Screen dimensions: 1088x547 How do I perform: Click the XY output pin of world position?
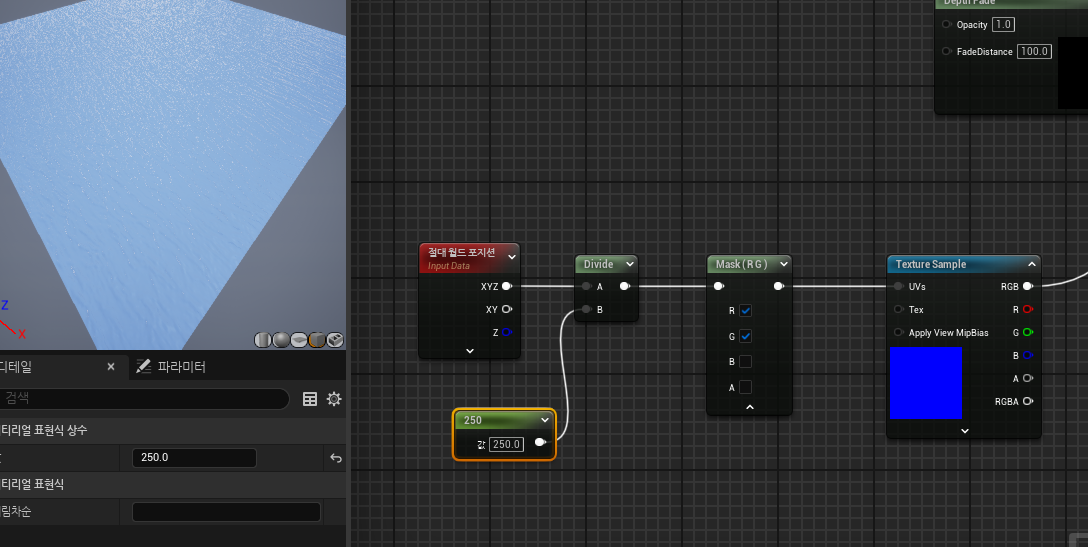(507, 309)
